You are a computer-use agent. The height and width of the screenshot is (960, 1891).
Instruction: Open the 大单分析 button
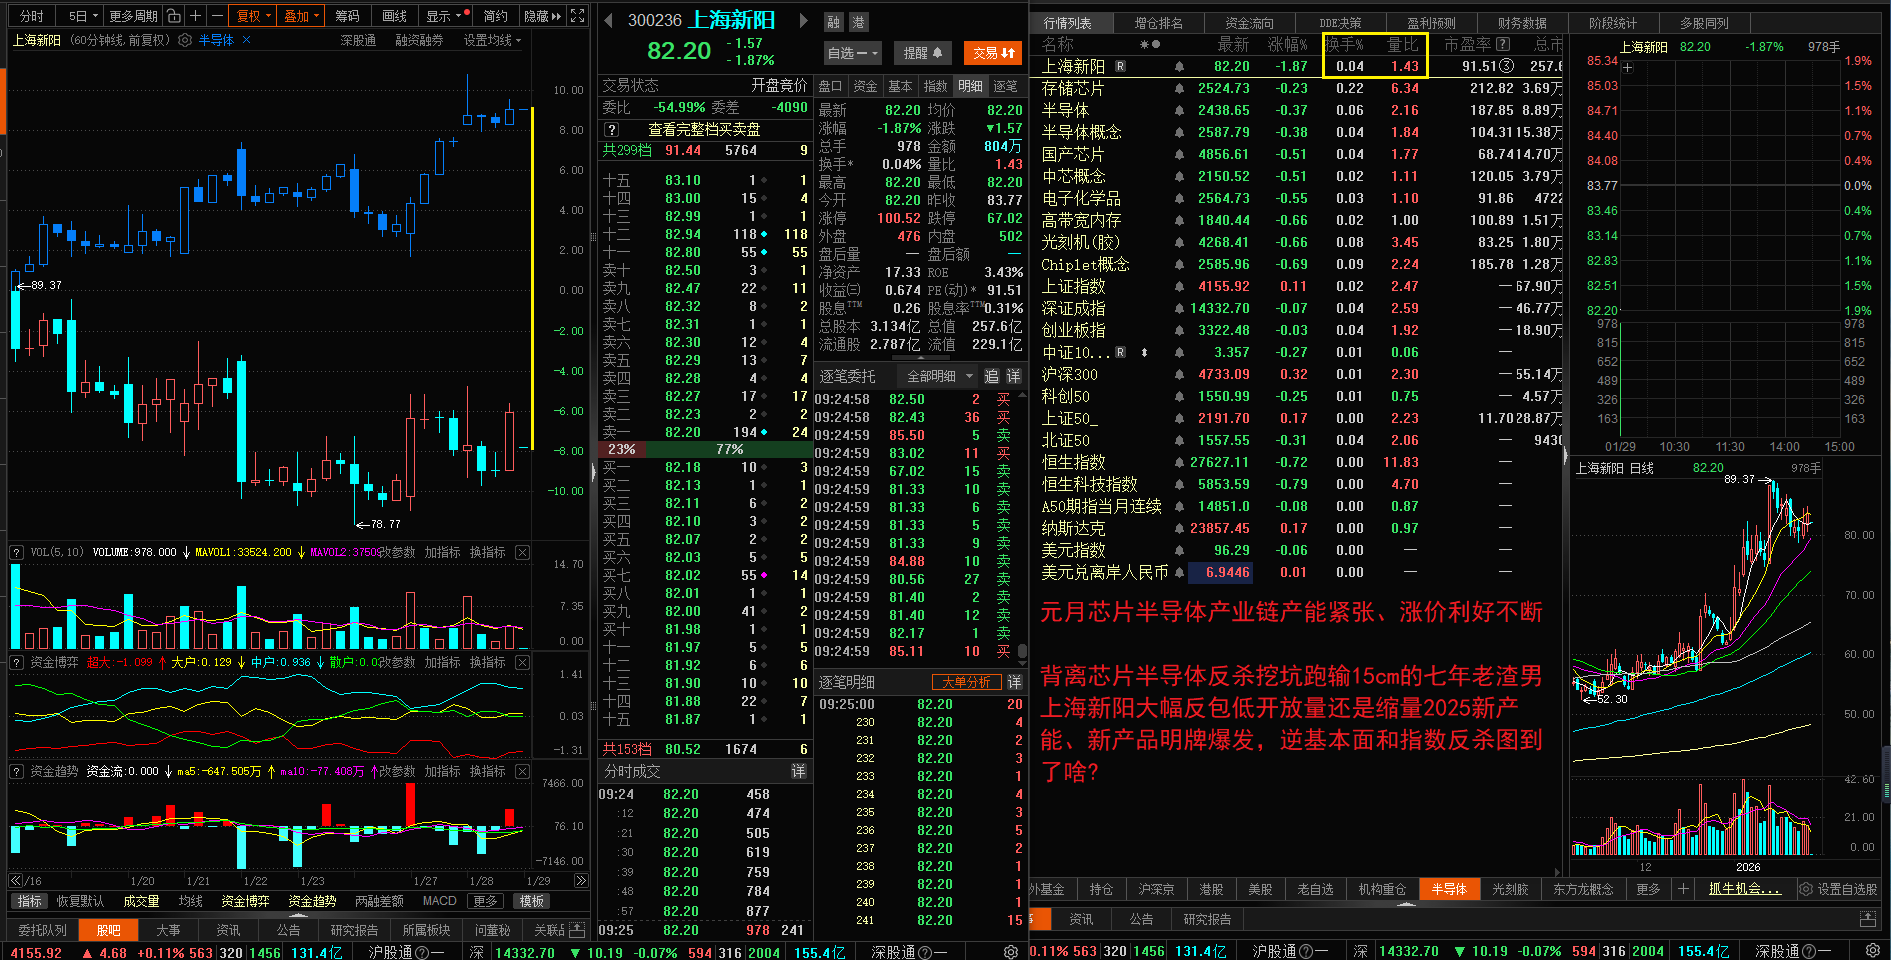[x=966, y=682]
